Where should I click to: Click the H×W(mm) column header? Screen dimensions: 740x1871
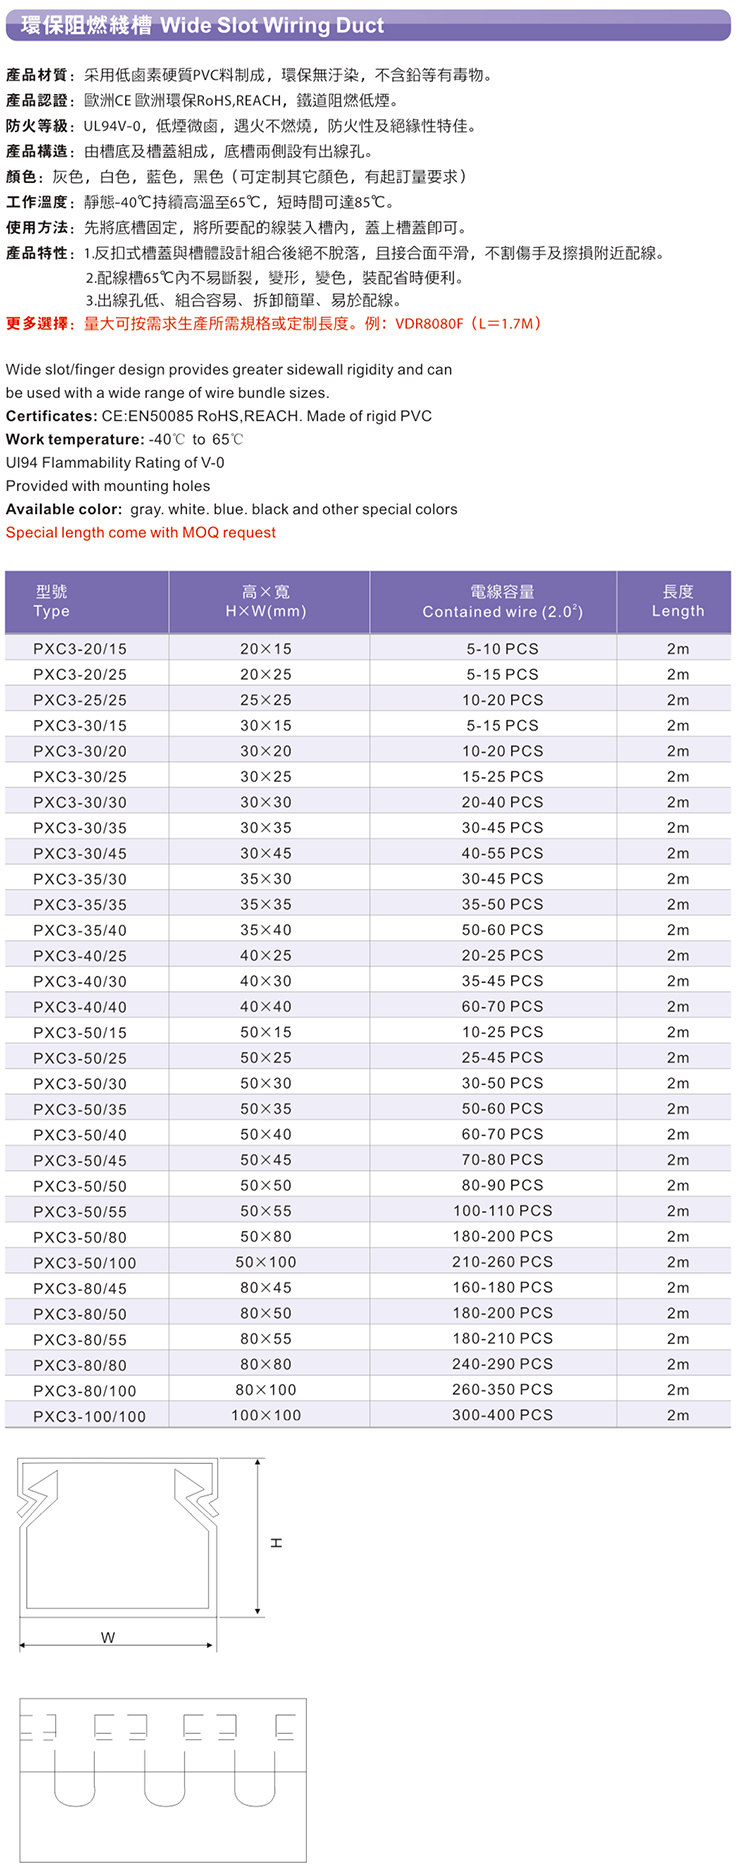coord(266,601)
